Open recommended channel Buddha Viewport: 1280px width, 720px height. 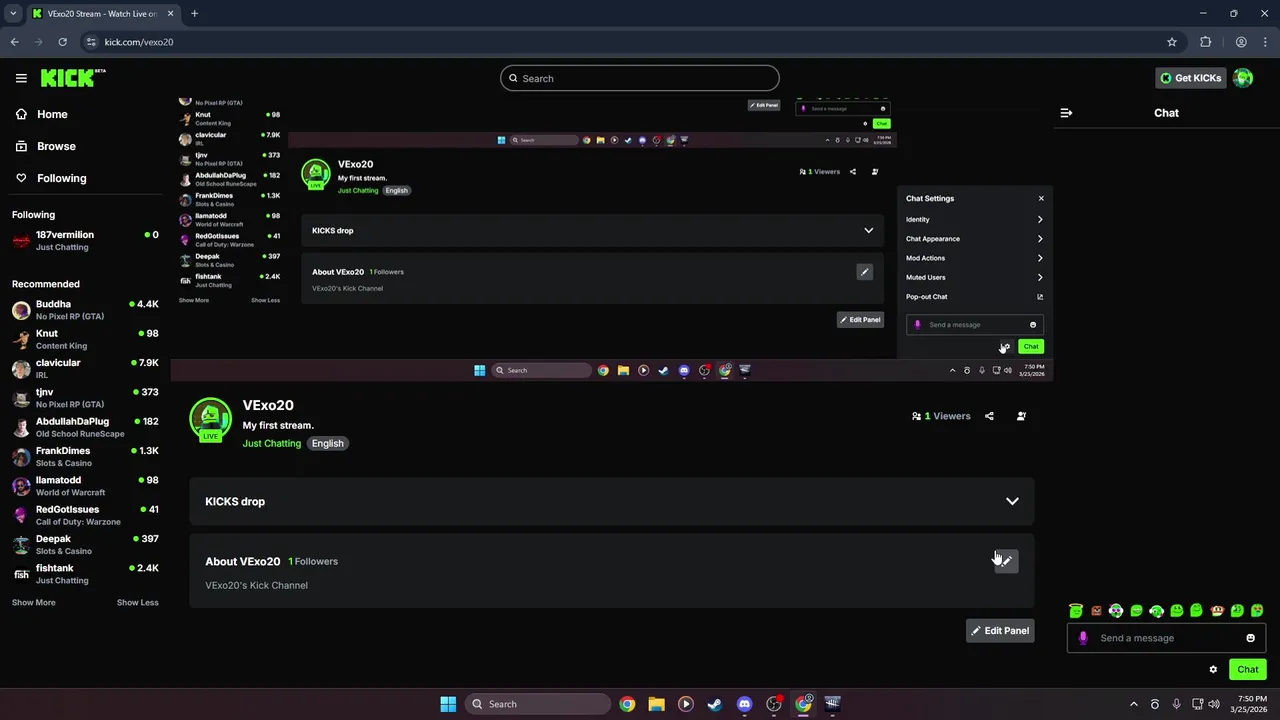click(x=85, y=310)
